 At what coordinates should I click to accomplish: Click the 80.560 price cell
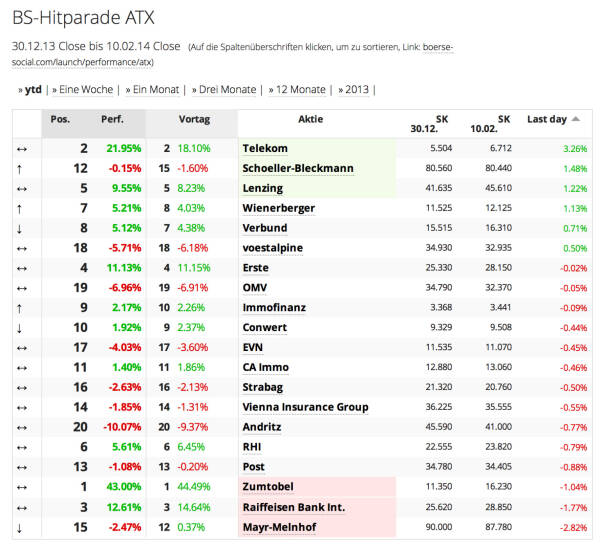(x=439, y=168)
